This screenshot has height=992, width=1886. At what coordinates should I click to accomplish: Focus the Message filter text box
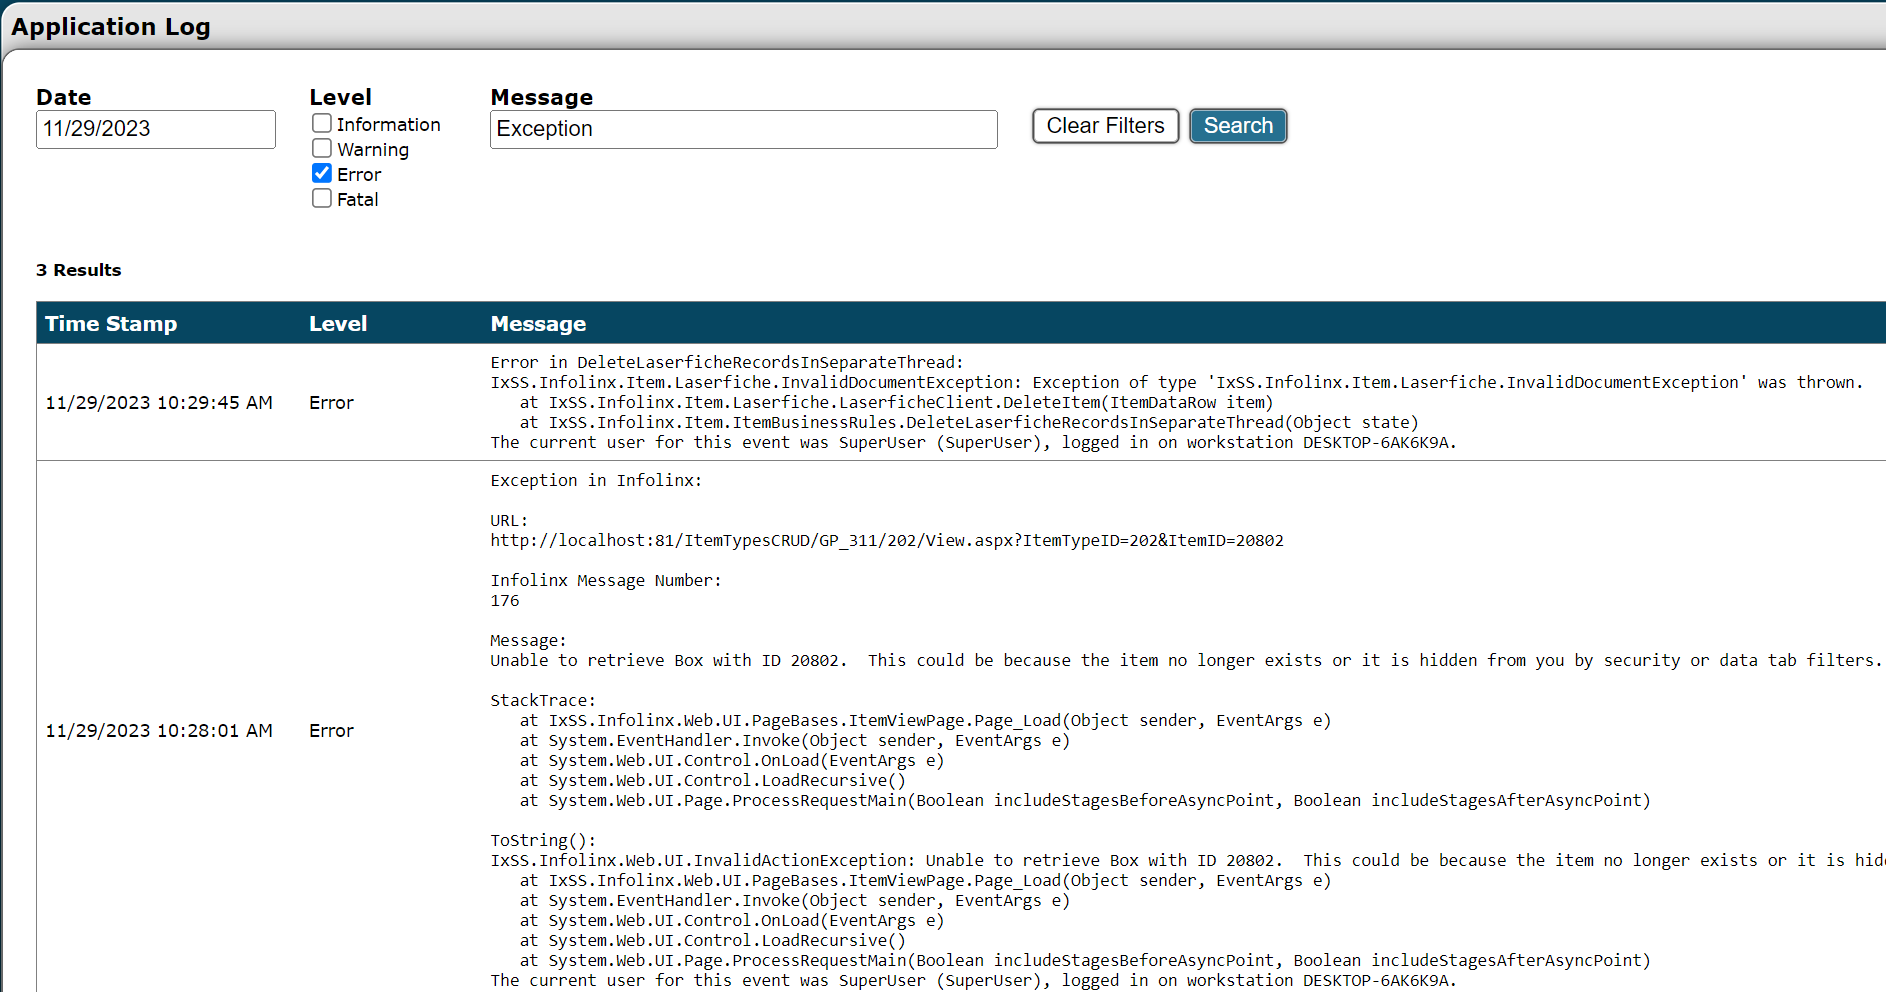click(743, 129)
